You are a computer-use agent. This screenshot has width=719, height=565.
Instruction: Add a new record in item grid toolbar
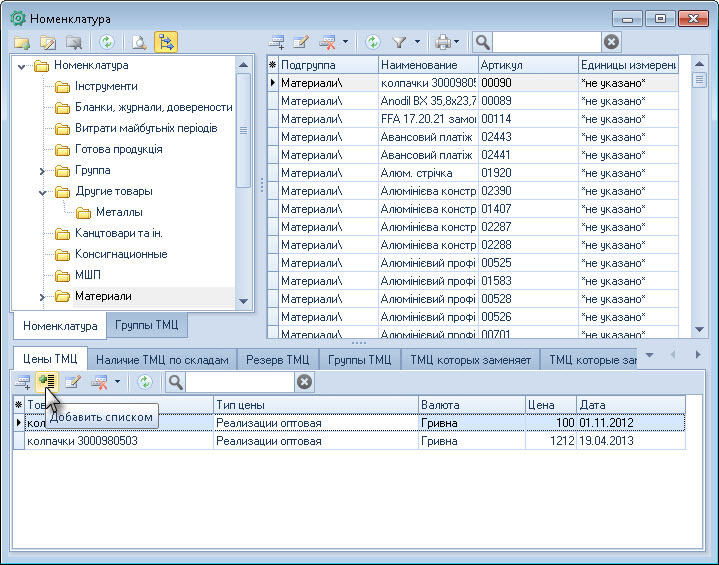click(x=276, y=43)
